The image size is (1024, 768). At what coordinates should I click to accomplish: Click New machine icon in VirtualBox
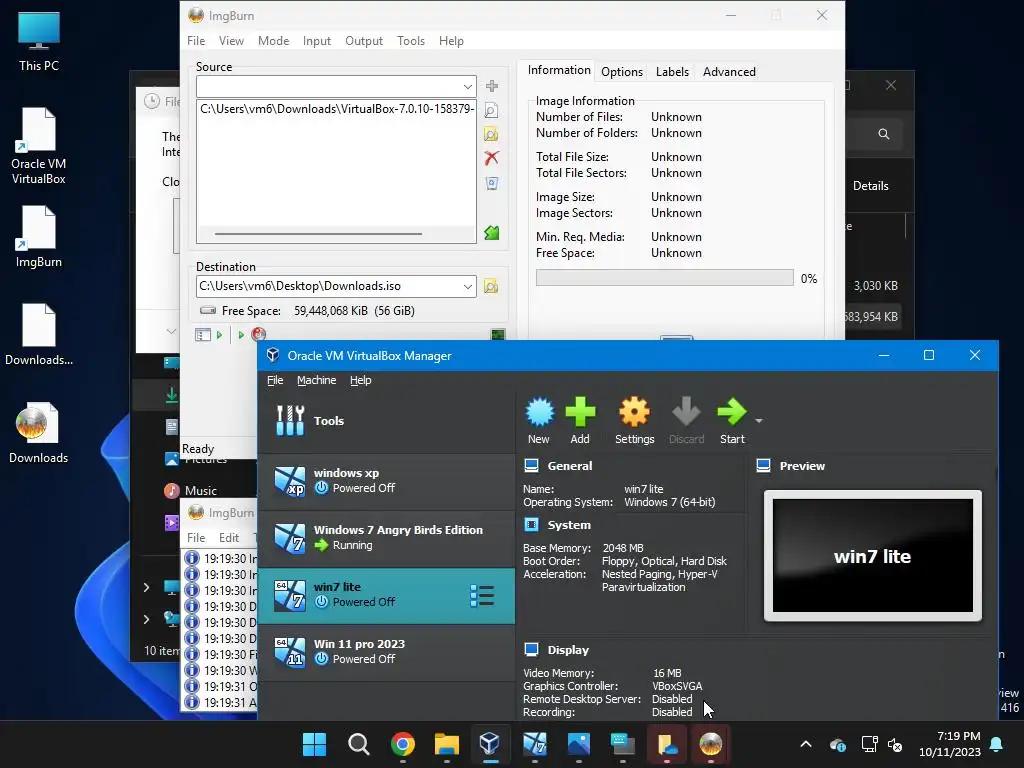click(539, 421)
